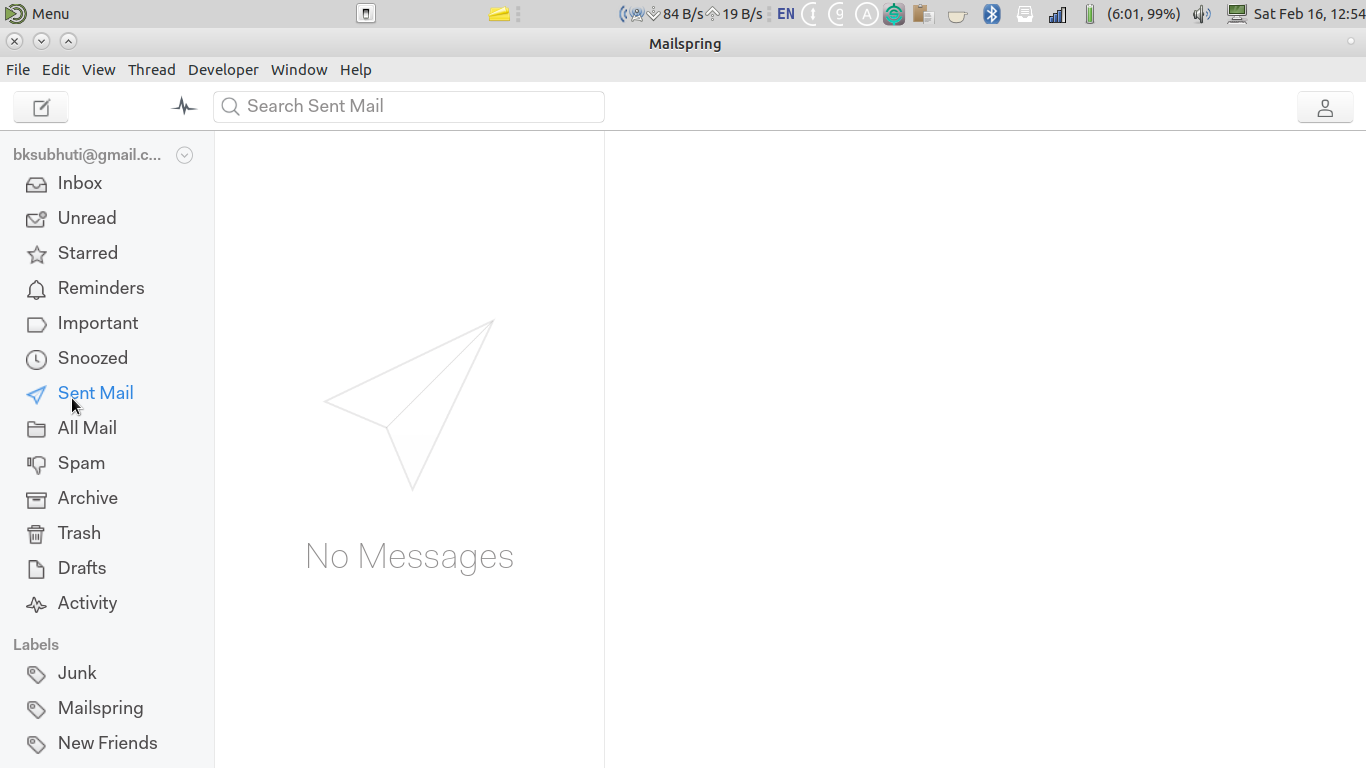This screenshot has width=1366, height=768.
Task: Click inside the Search Sent Mail field
Action: tap(408, 107)
